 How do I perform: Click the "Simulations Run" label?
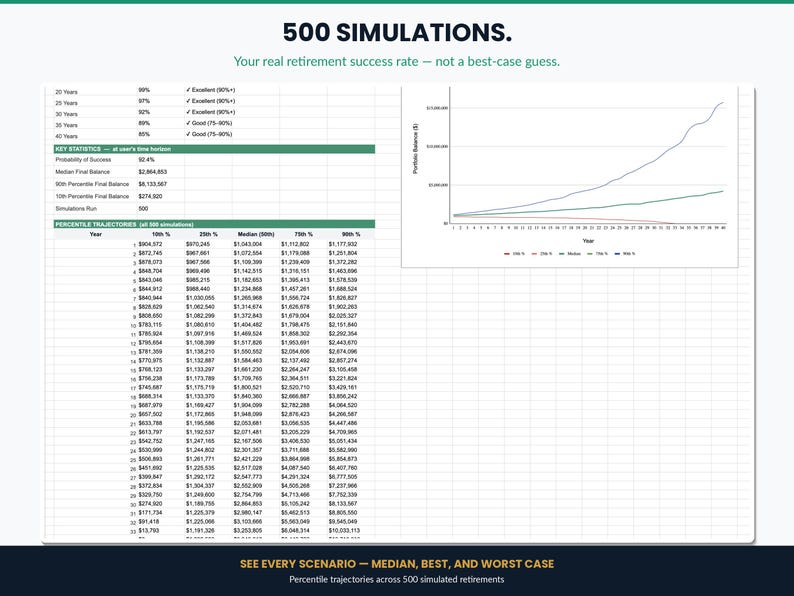point(76,208)
